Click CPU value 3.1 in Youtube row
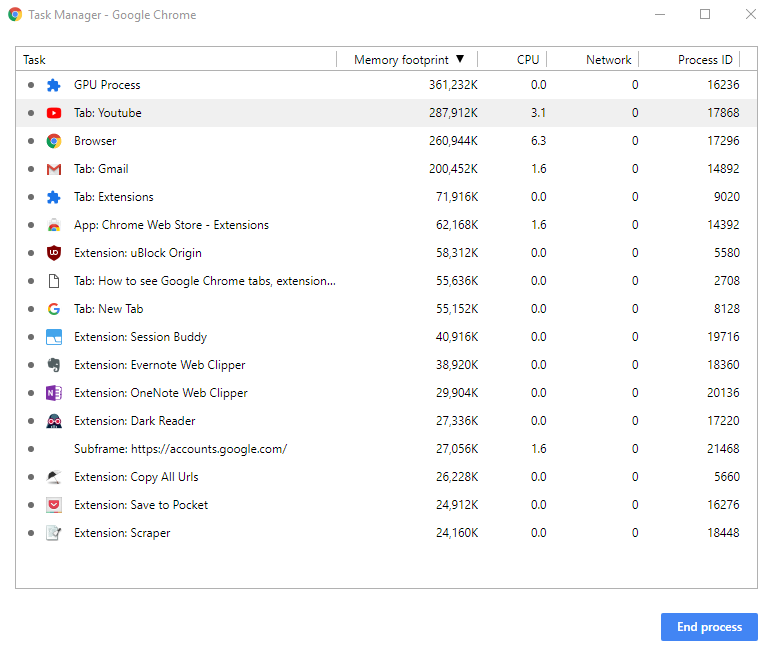The image size is (774, 657). click(x=539, y=113)
